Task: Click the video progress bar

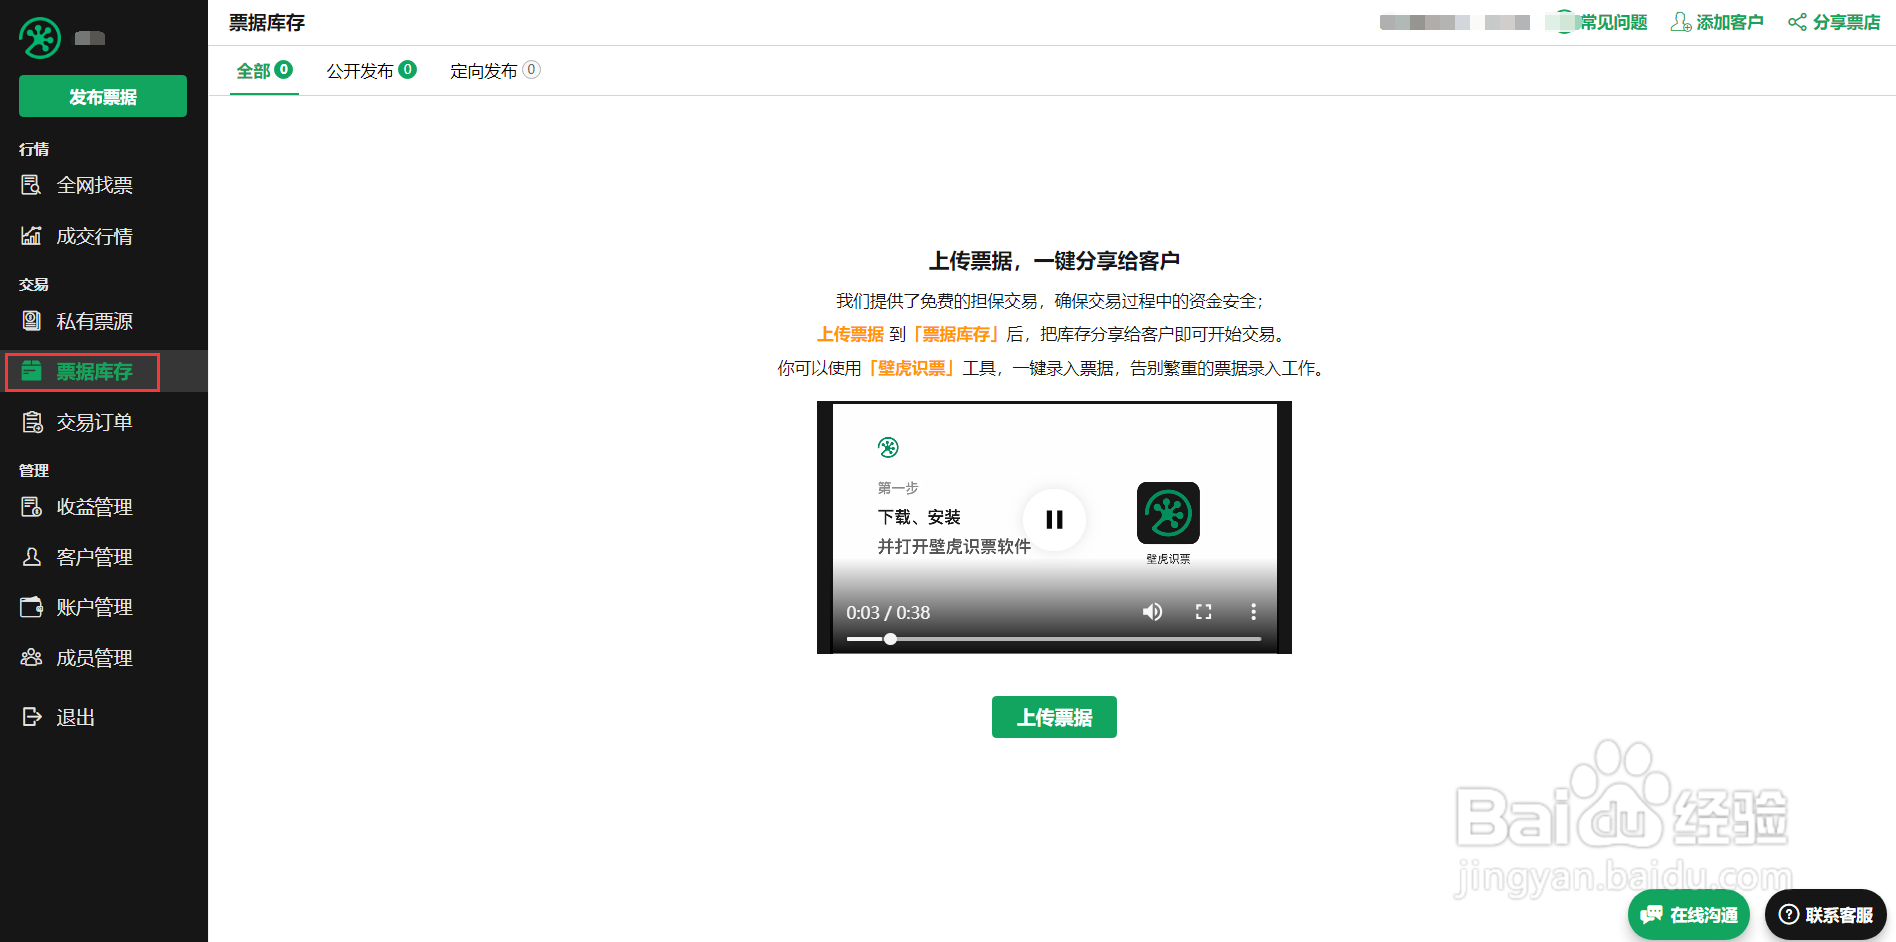Action: point(1054,639)
